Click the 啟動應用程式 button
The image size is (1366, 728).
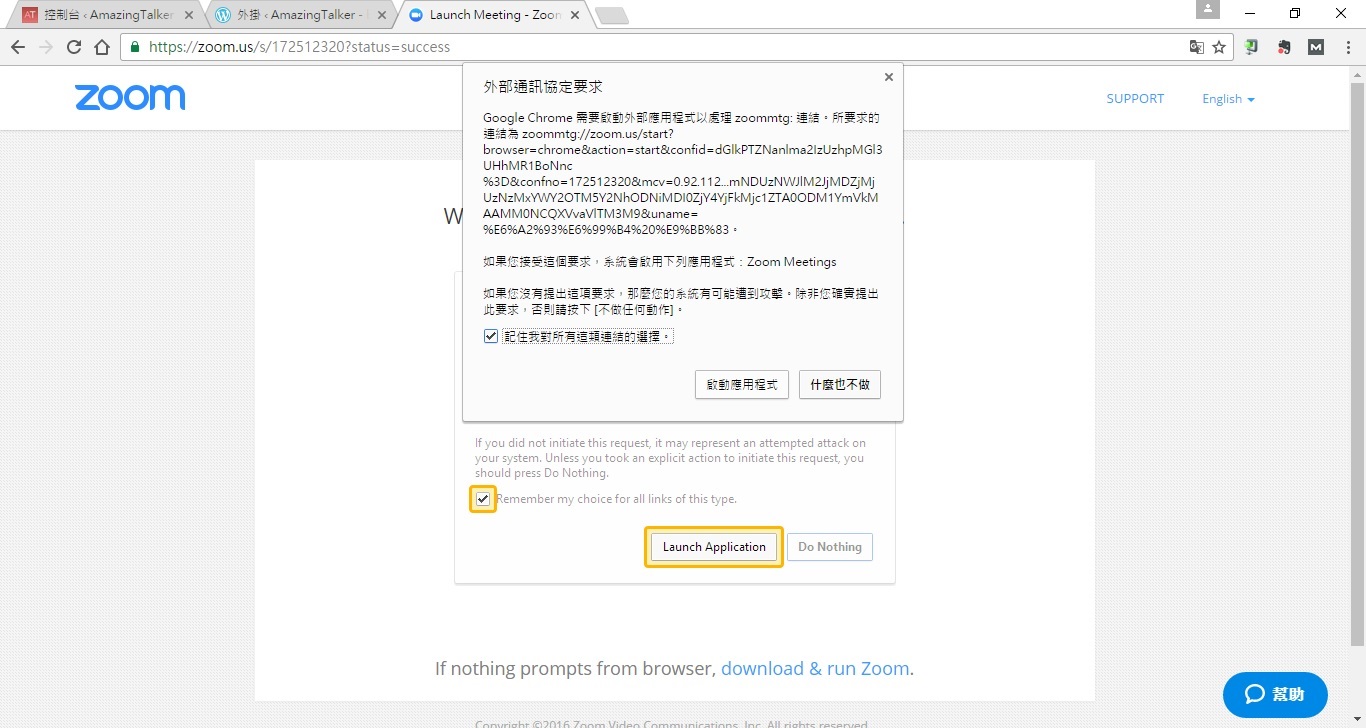pos(742,385)
